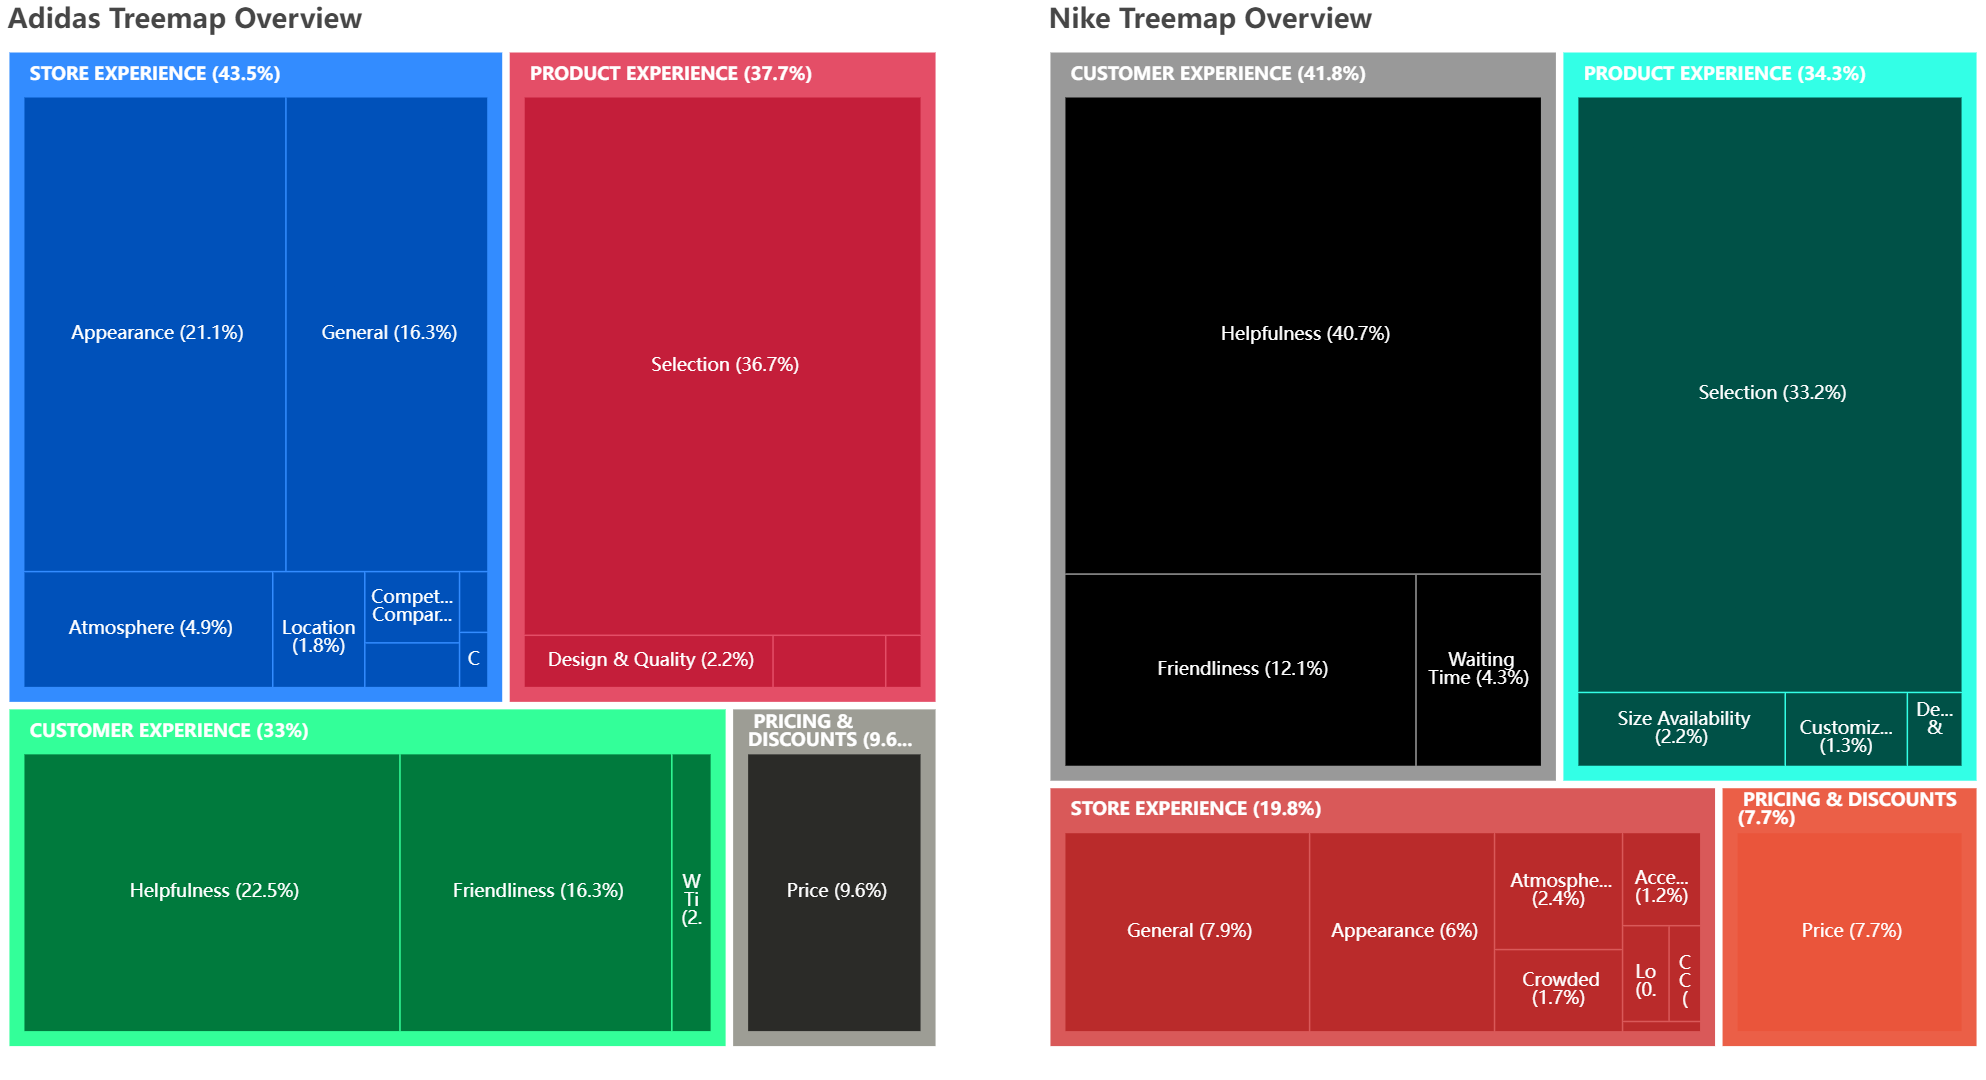Click the Adidas Selection (36.7%) tile

coord(723,365)
